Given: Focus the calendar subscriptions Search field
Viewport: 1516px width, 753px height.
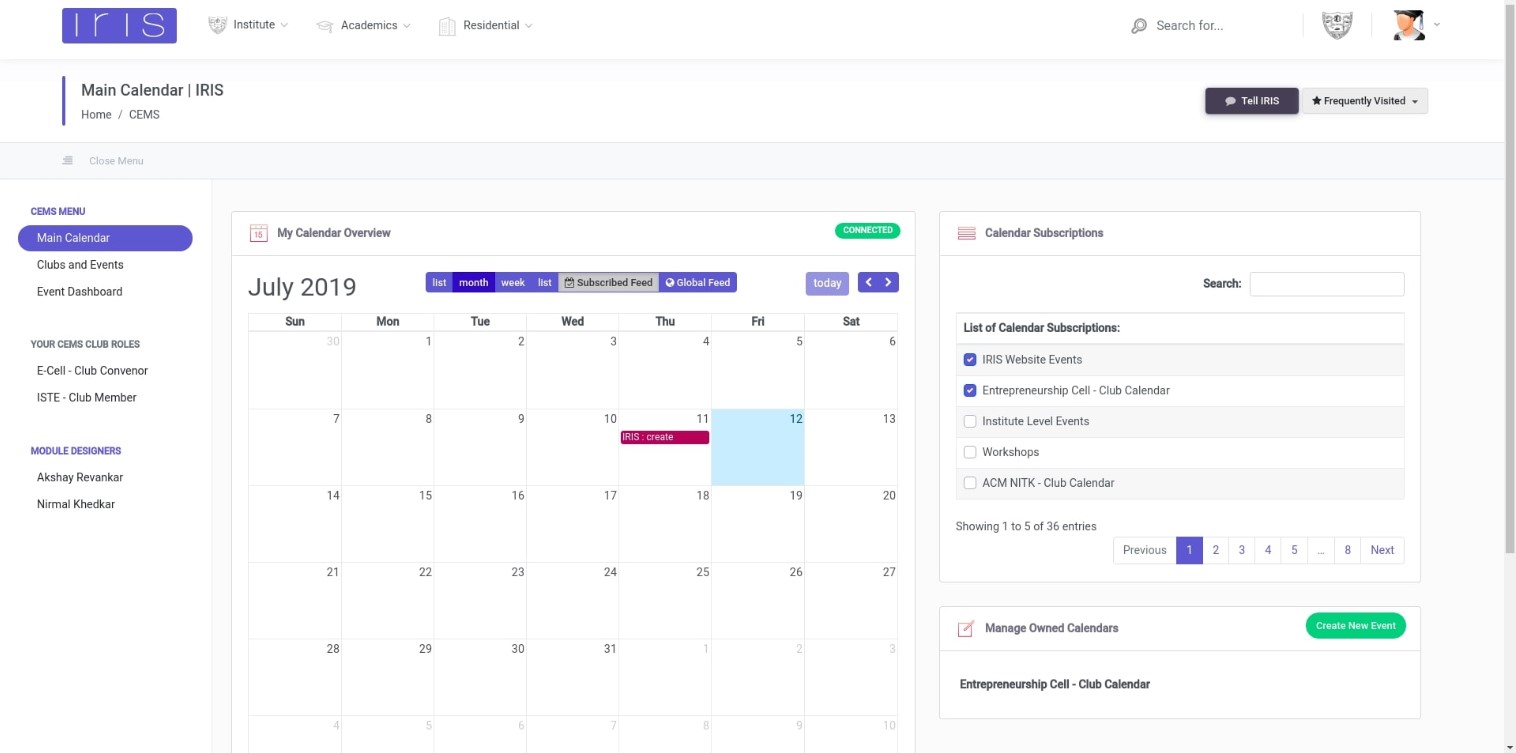Looking at the screenshot, I should [x=1327, y=284].
